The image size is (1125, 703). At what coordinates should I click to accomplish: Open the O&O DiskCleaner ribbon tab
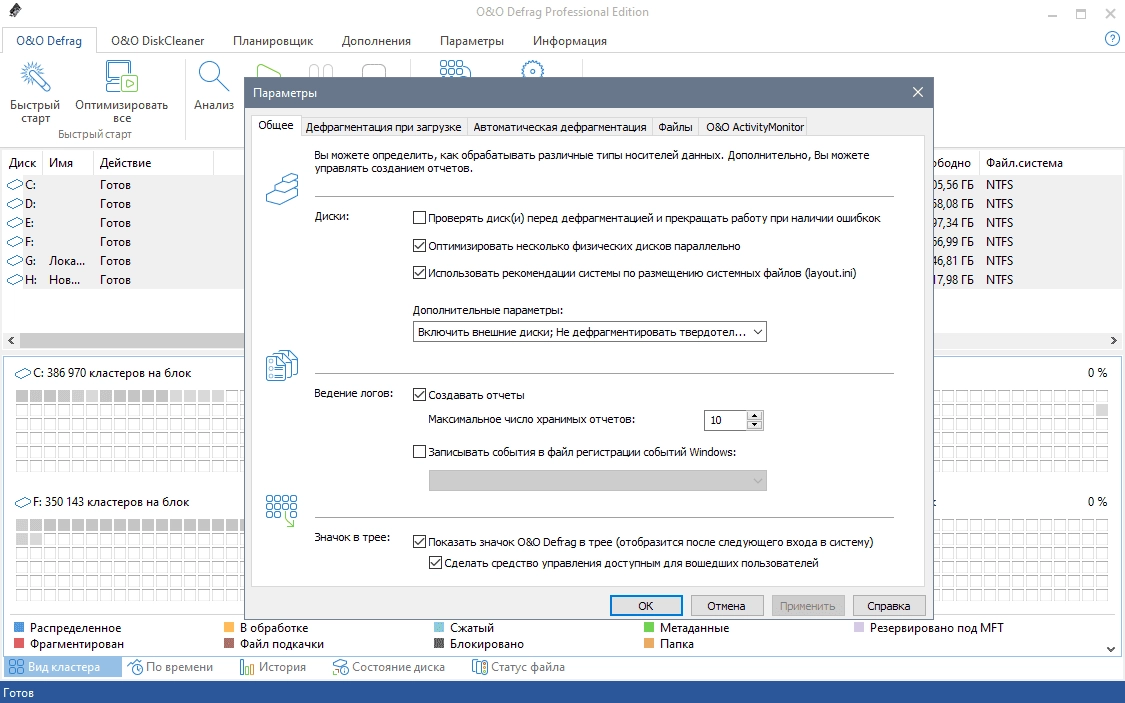click(158, 41)
